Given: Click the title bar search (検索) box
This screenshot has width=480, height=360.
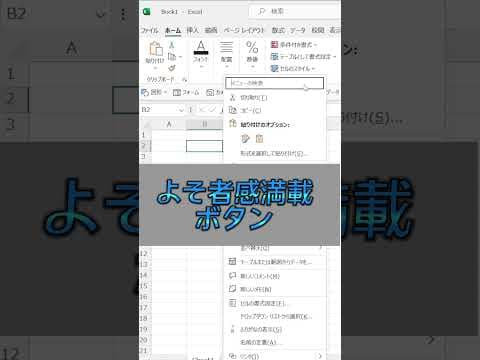Looking at the screenshot, I should pos(295,12).
